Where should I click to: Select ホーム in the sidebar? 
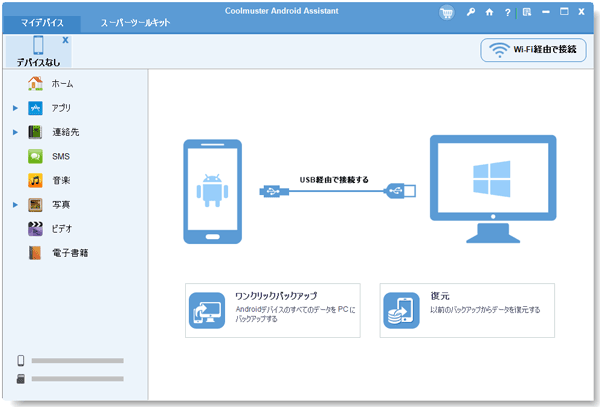(62, 83)
